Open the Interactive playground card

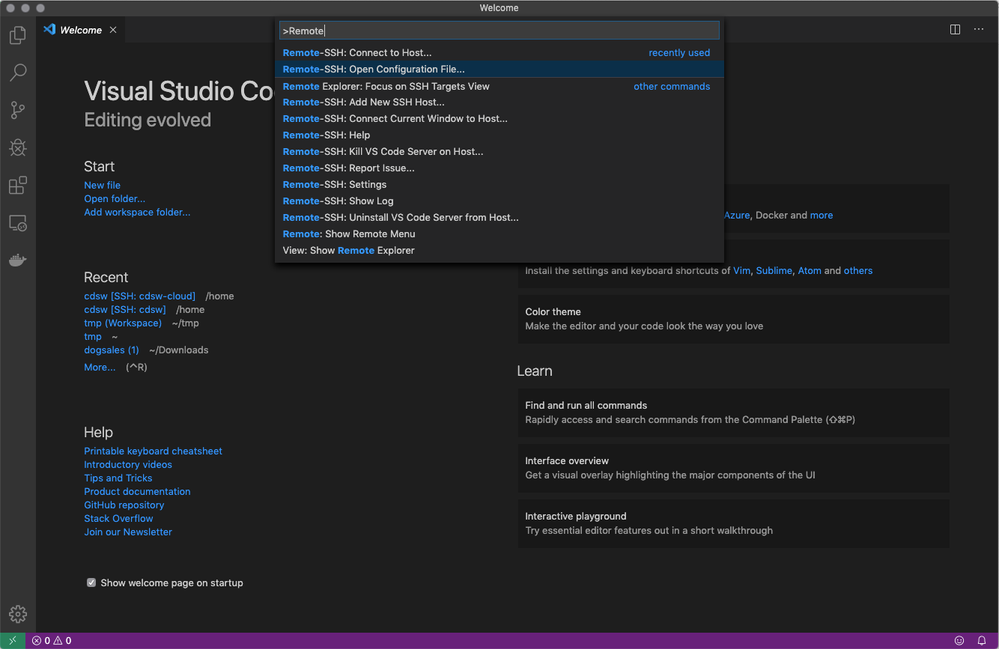tap(733, 524)
